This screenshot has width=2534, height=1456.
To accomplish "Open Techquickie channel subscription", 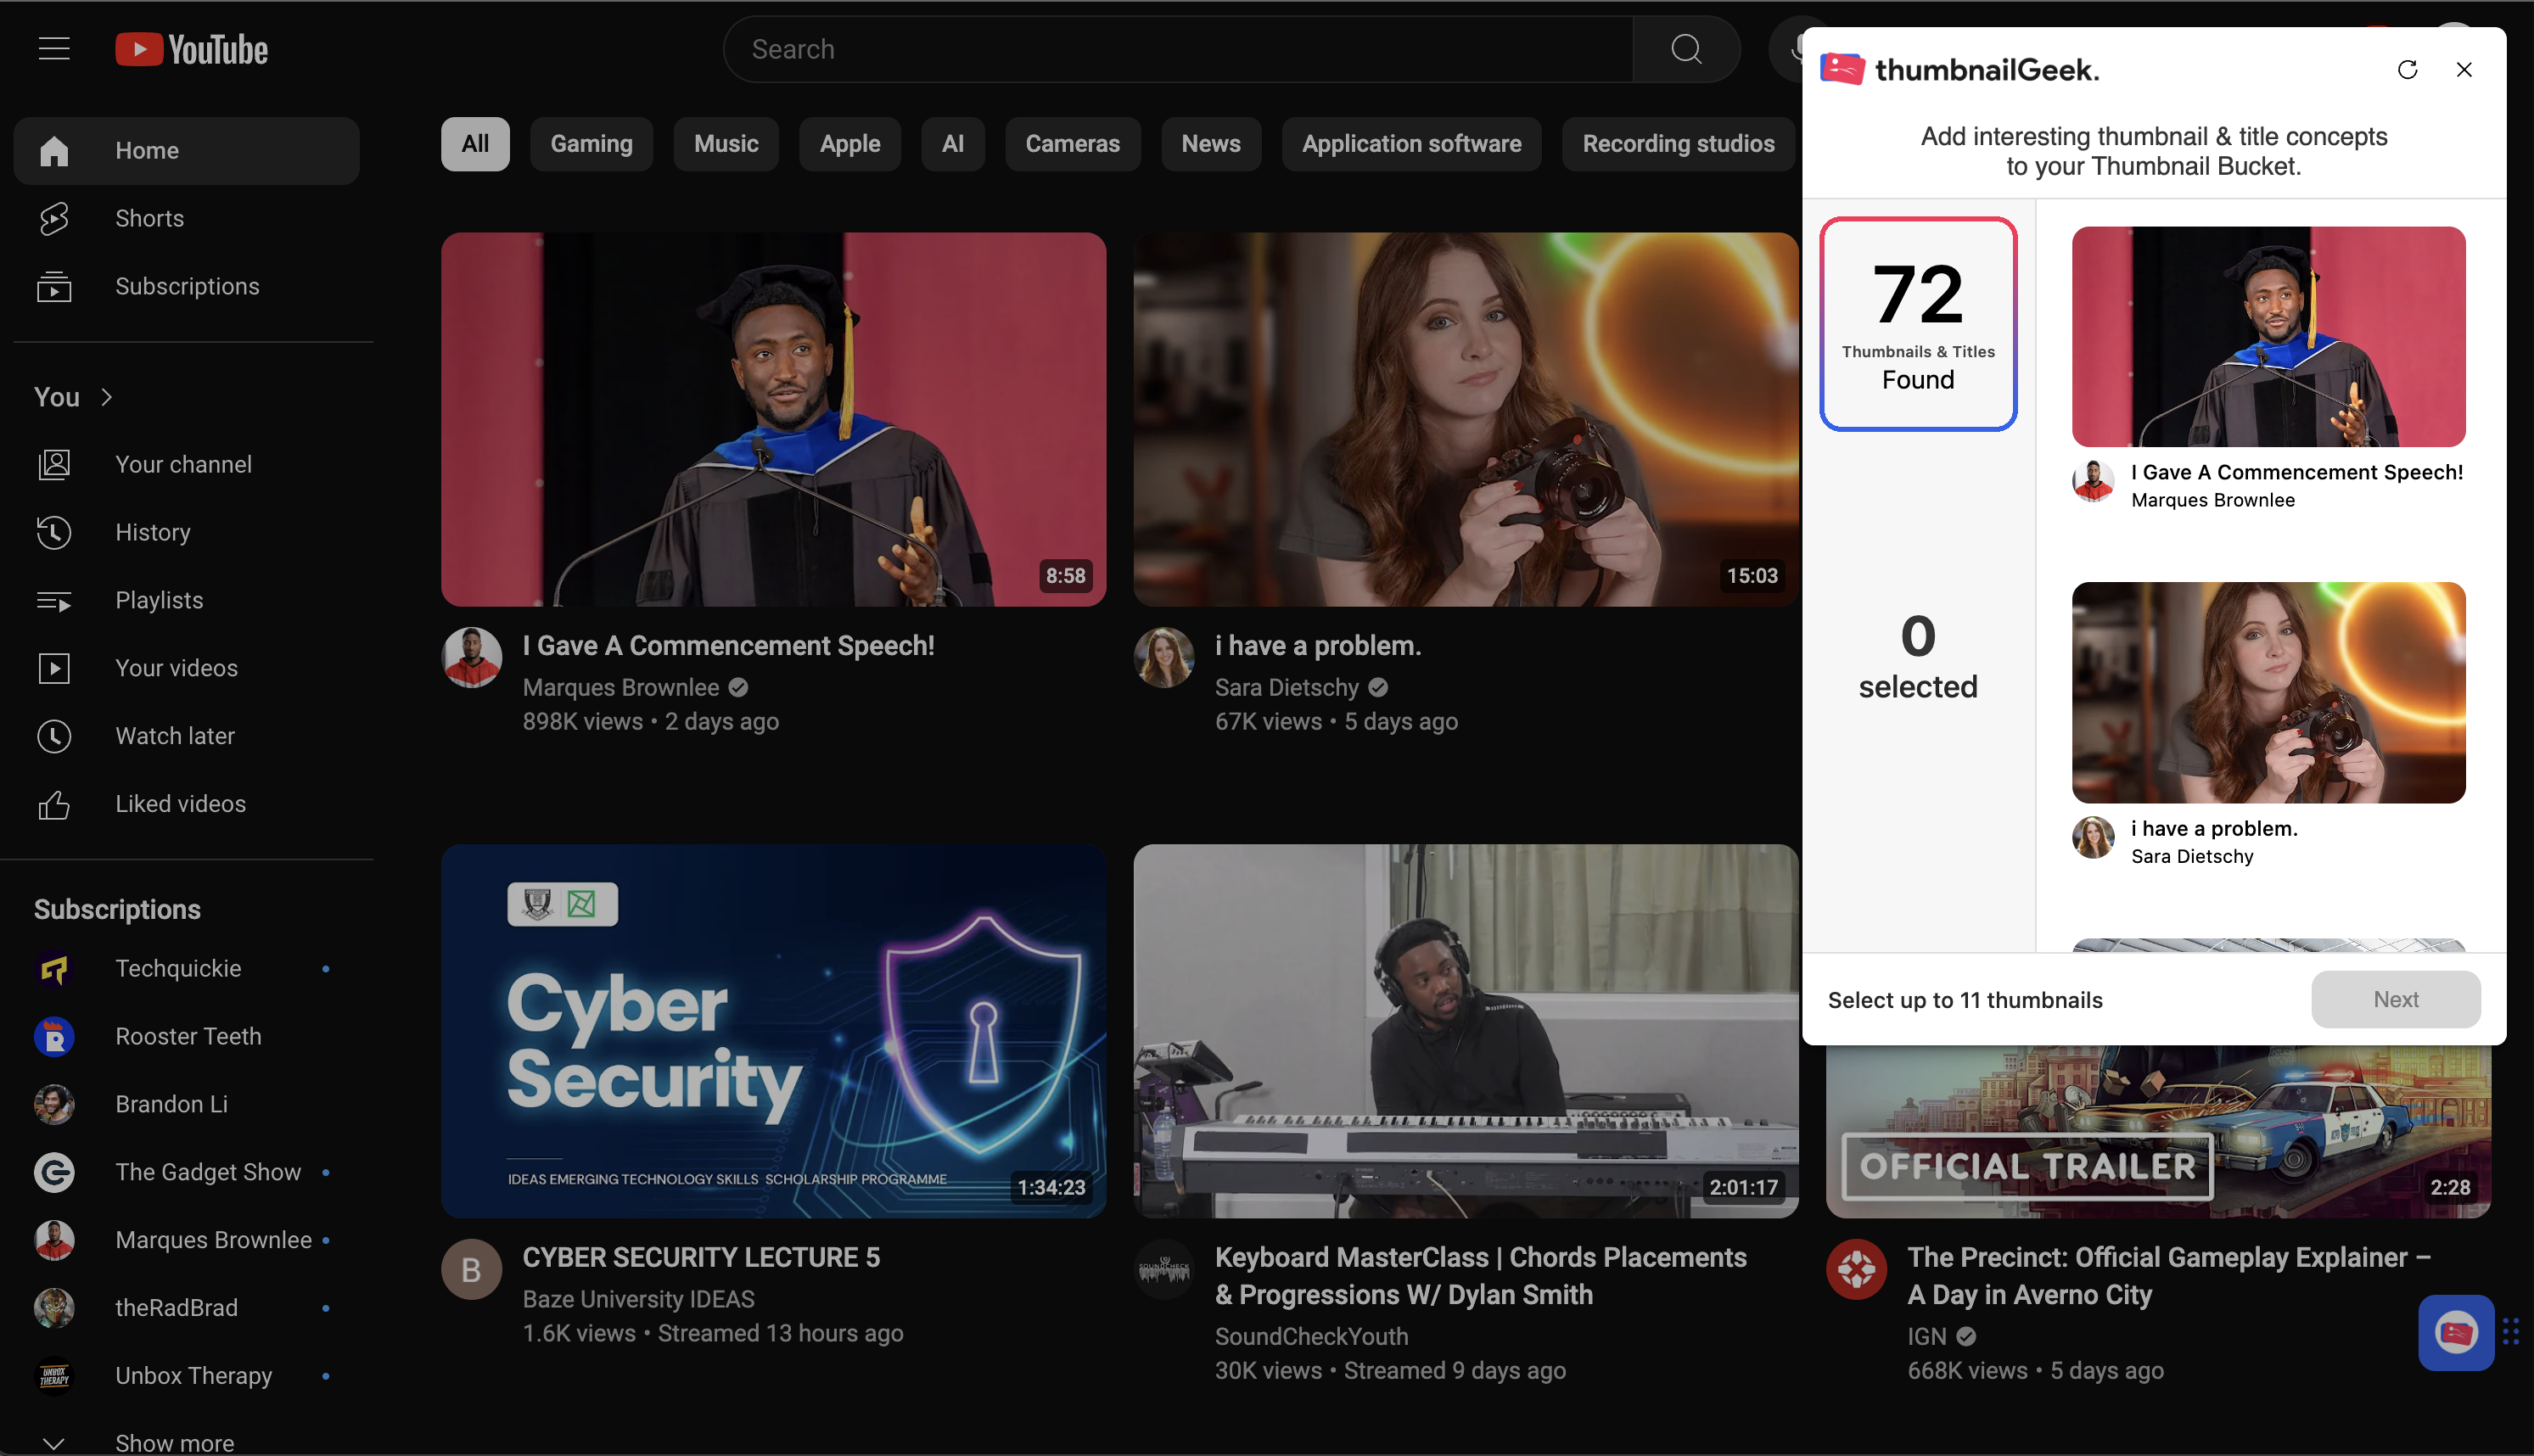I will tap(187, 968).
